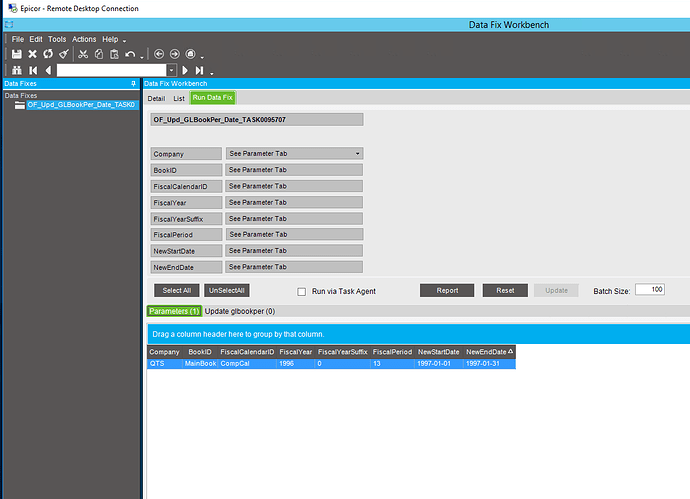This screenshot has width=690, height=499.
Task: Click the Batch Size input field
Action: point(650,290)
